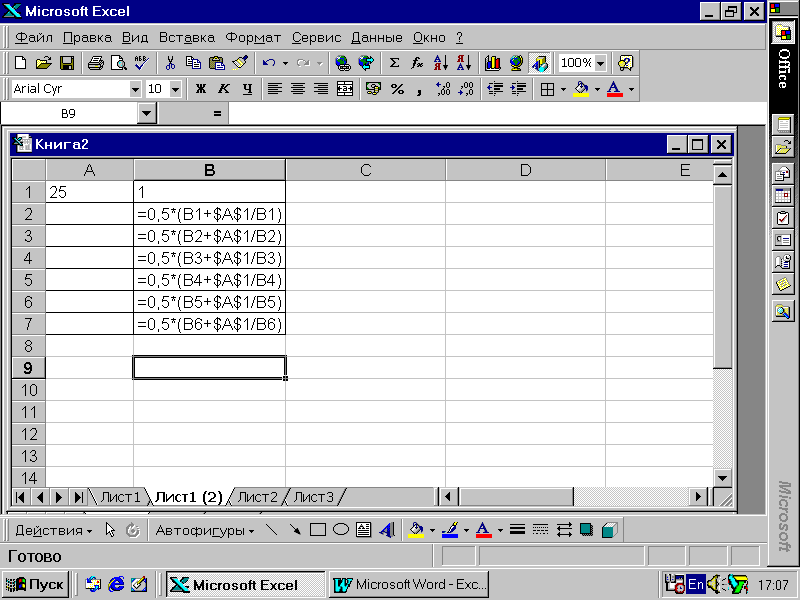Click the Open file folder icon

coord(44,63)
